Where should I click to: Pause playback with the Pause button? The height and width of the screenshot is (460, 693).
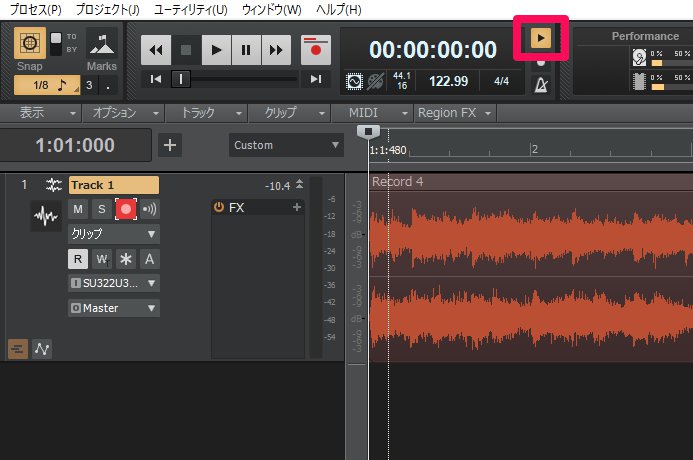click(246, 48)
